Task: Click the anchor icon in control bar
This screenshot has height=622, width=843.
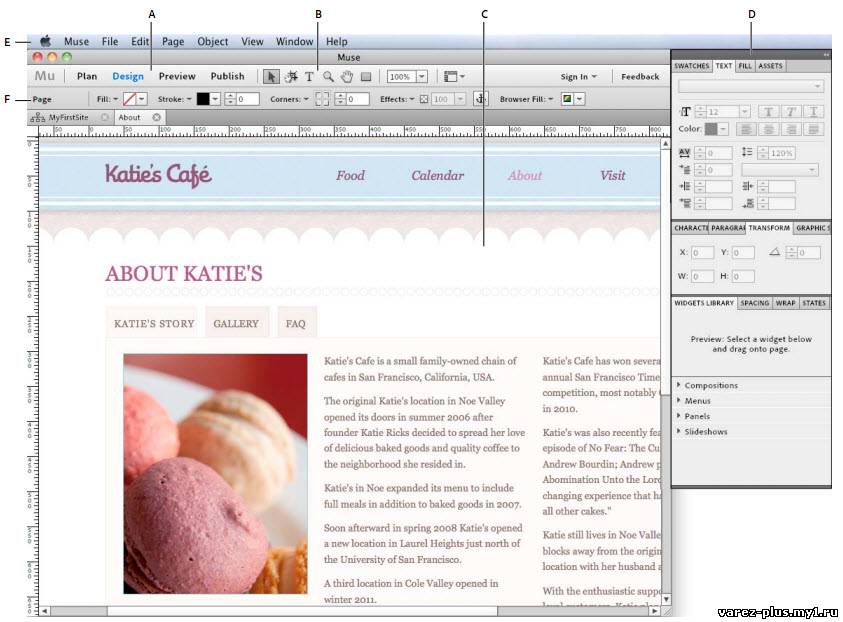Action: (480, 99)
